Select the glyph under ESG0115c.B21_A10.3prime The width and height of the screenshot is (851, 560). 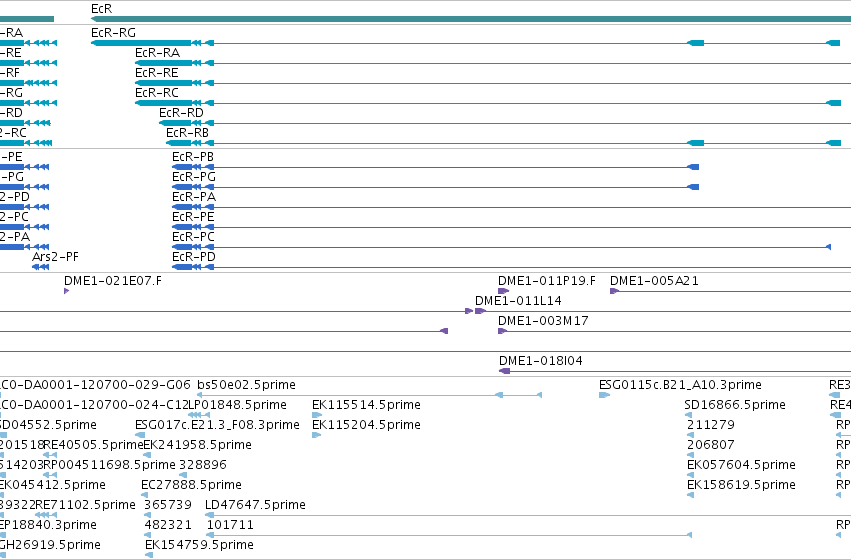[x=605, y=396]
